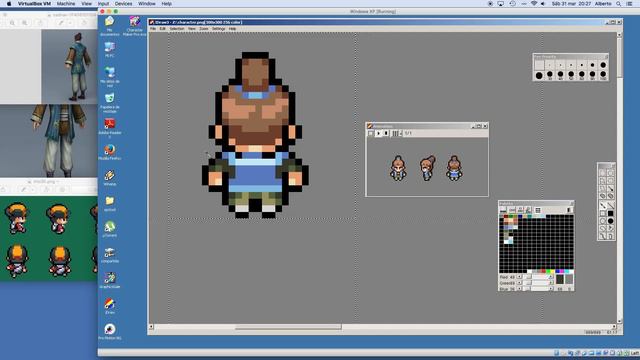640x360 pixels.
Task: Open the Settings menu
Action: (x=218, y=29)
